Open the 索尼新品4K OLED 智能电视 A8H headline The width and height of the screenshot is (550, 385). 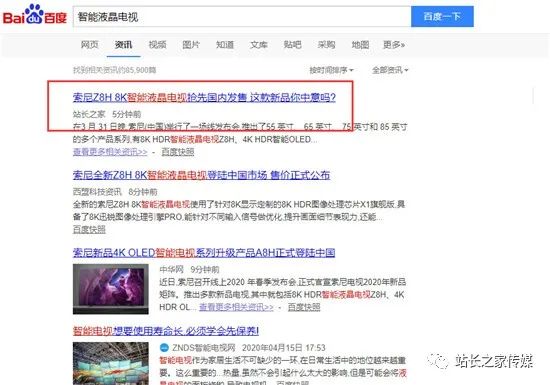[x=204, y=252]
